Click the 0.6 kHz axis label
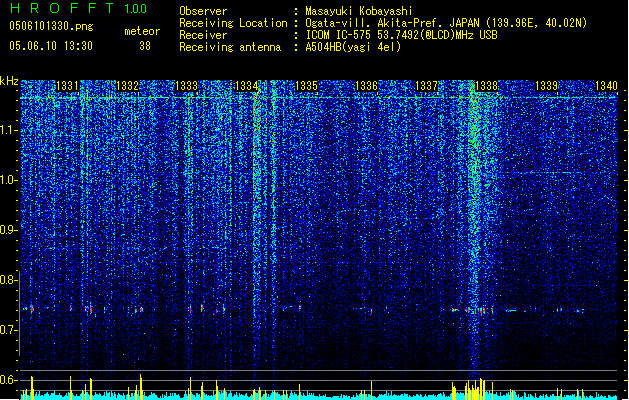Image resolution: width=629 pixels, height=400 pixels. point(9,380)
